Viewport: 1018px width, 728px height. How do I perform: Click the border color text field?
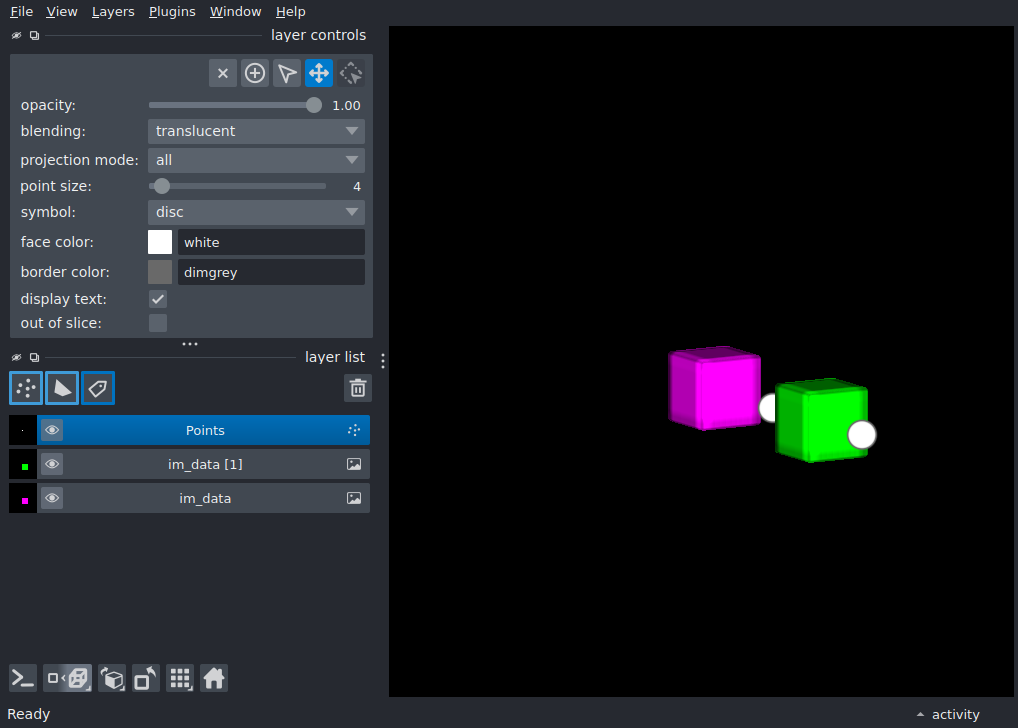click(271, 272)
